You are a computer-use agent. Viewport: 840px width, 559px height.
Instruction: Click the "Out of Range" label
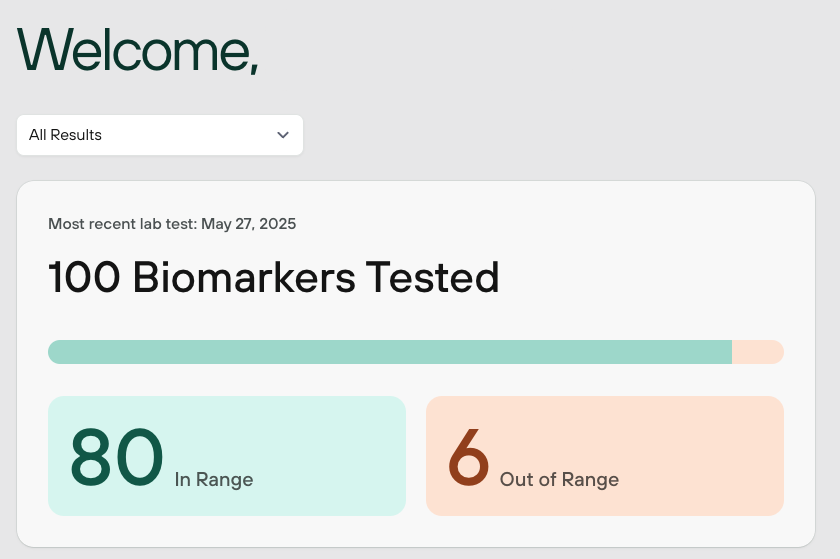(x=559, y=480)
